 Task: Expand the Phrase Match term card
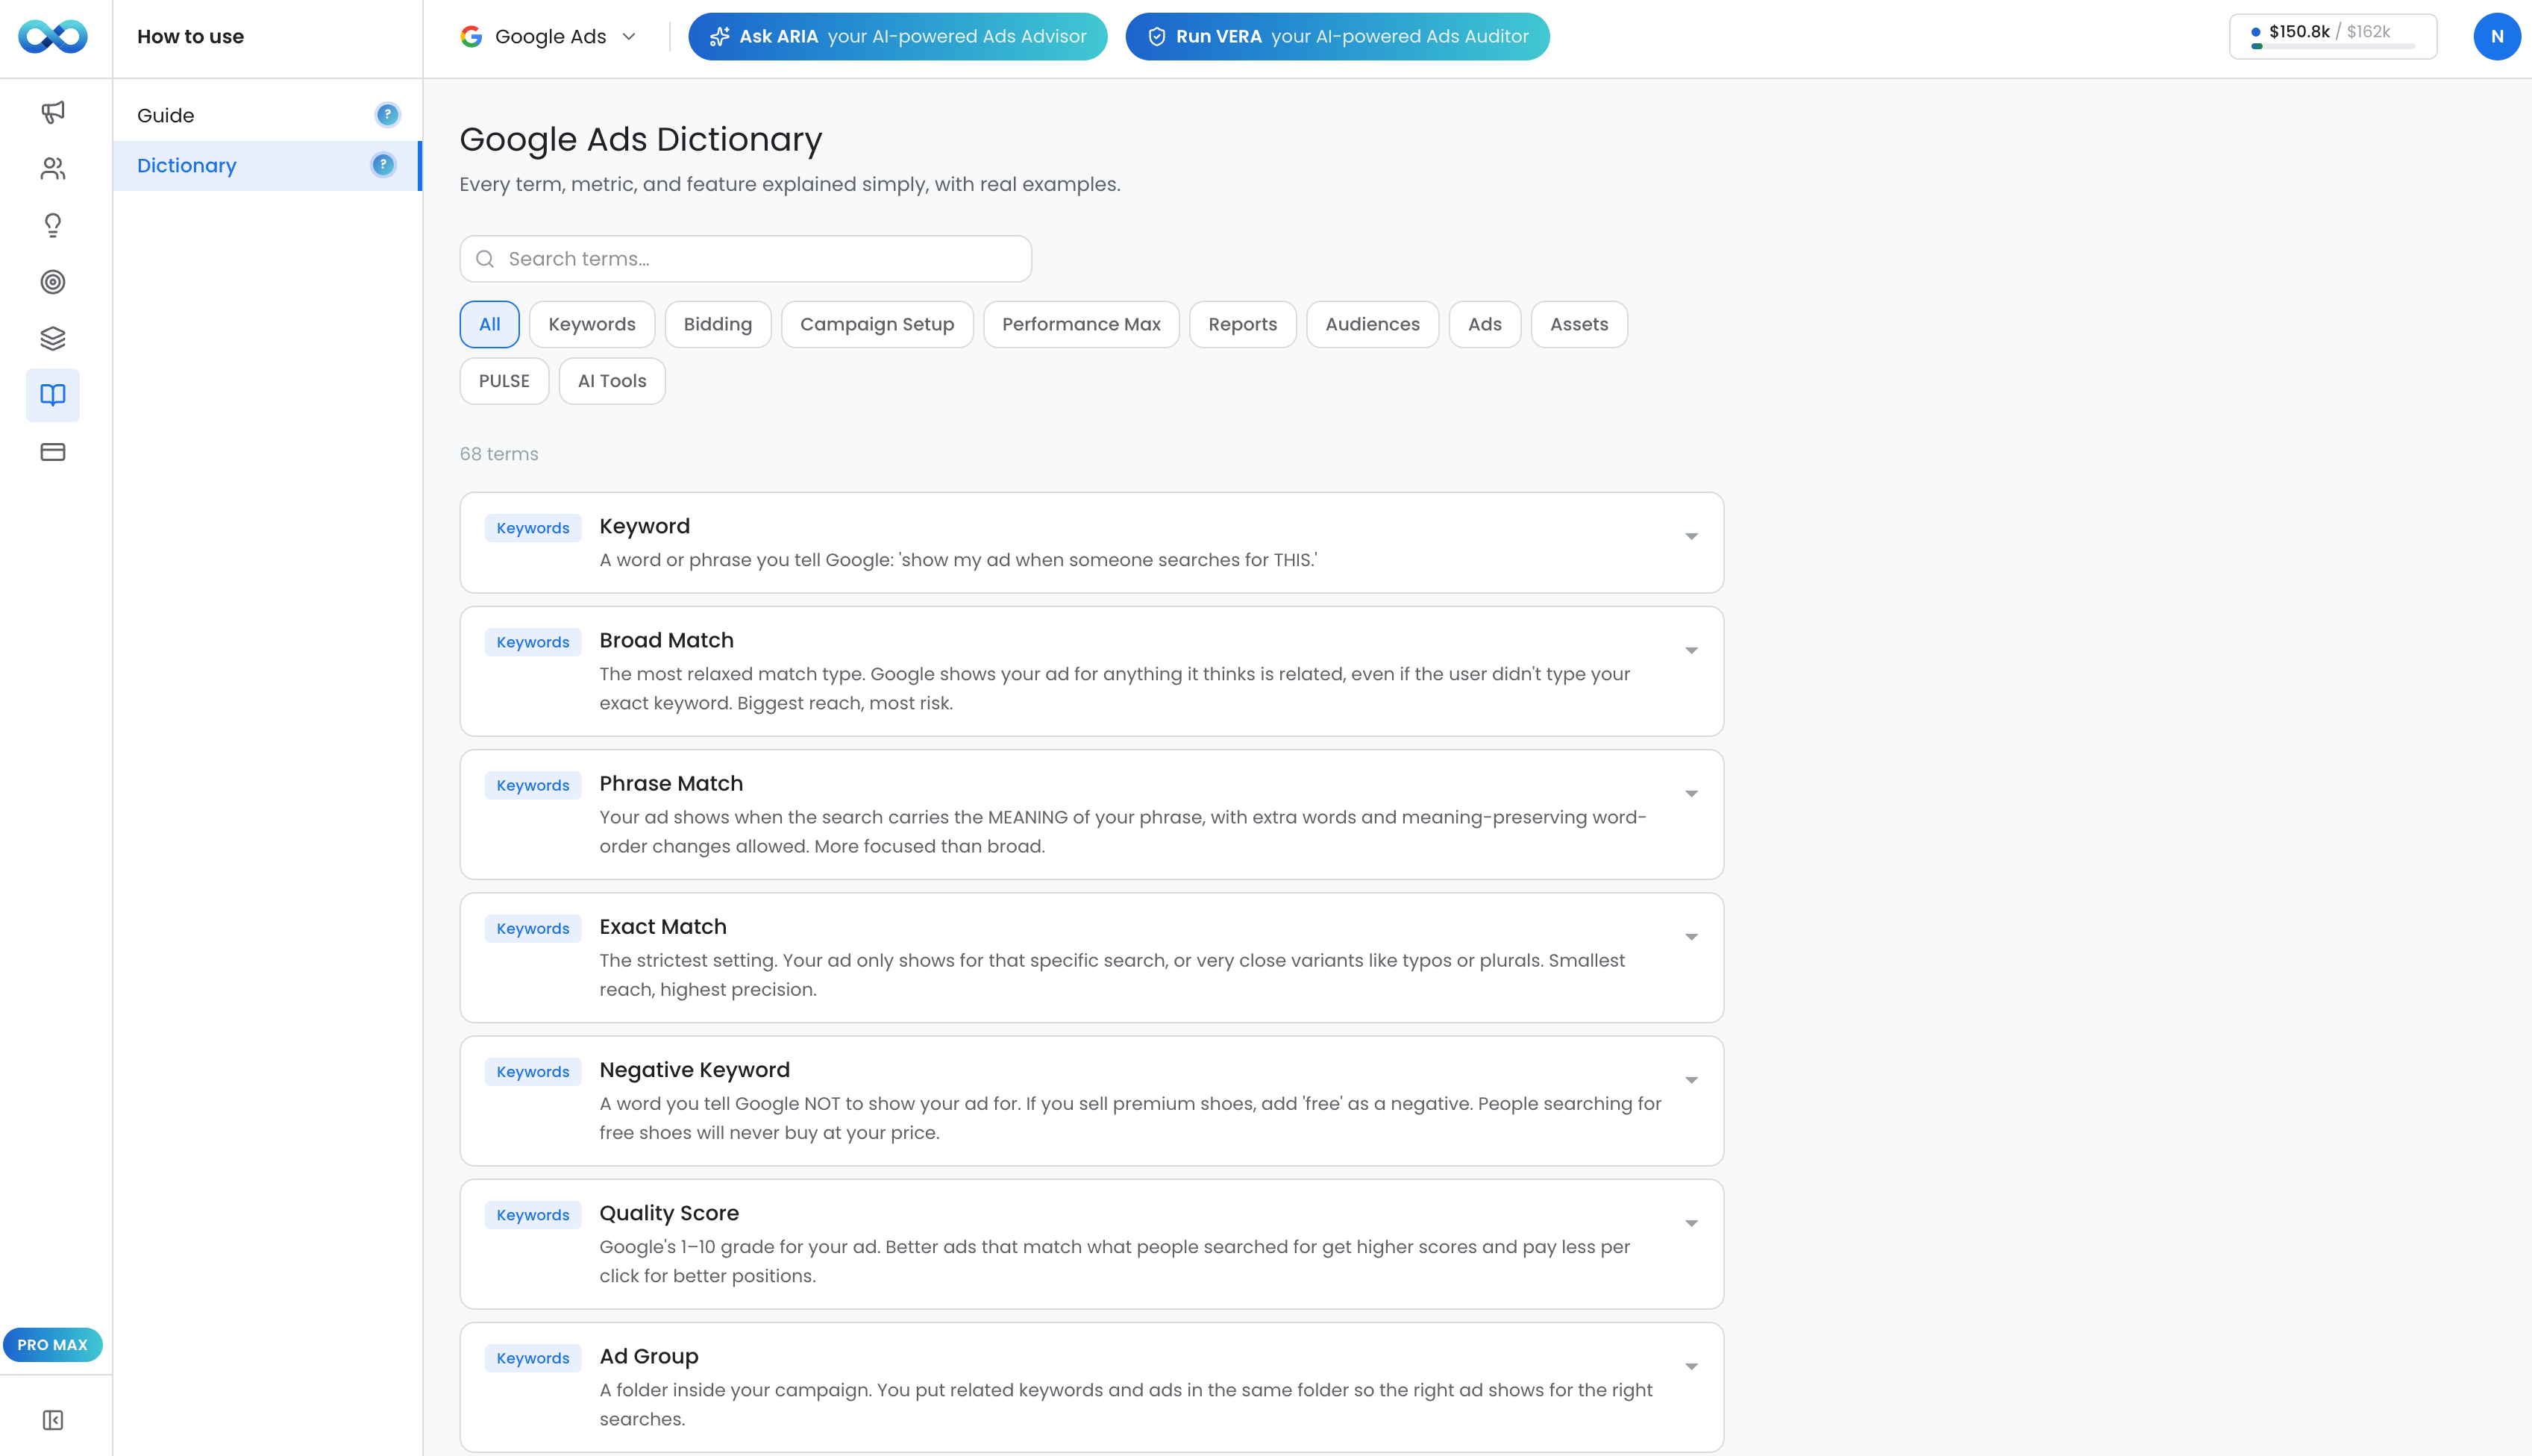point(1691,794)
